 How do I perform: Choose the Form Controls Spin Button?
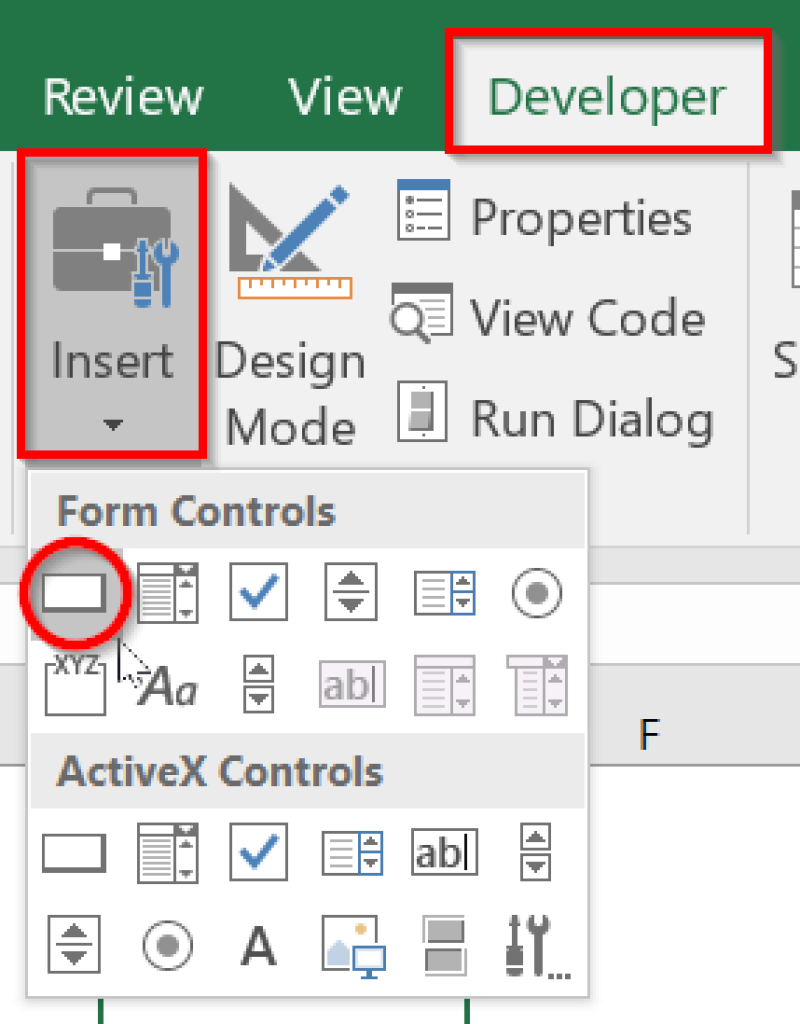351,592
